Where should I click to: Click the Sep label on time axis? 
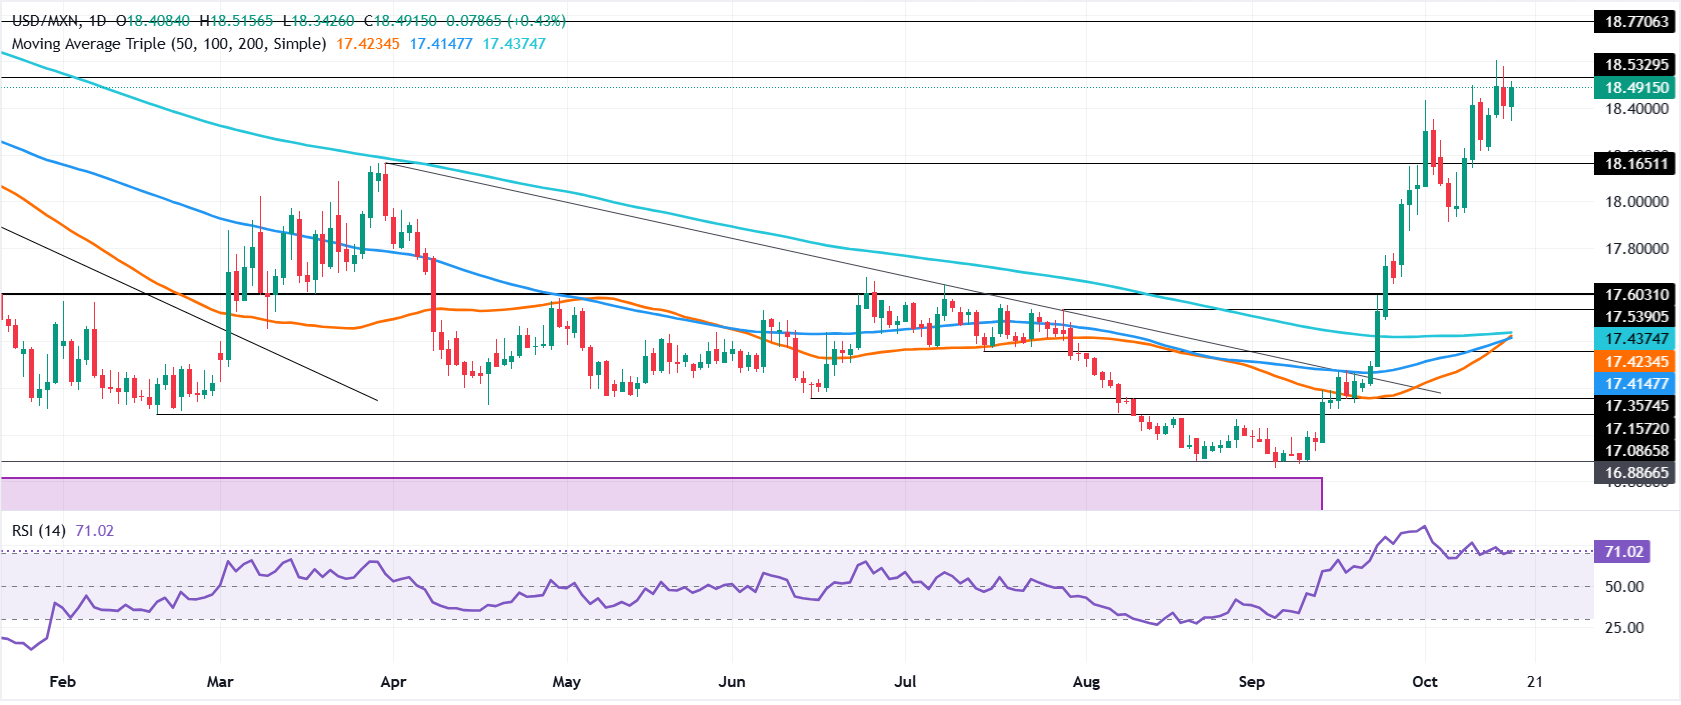[1251, 682]
